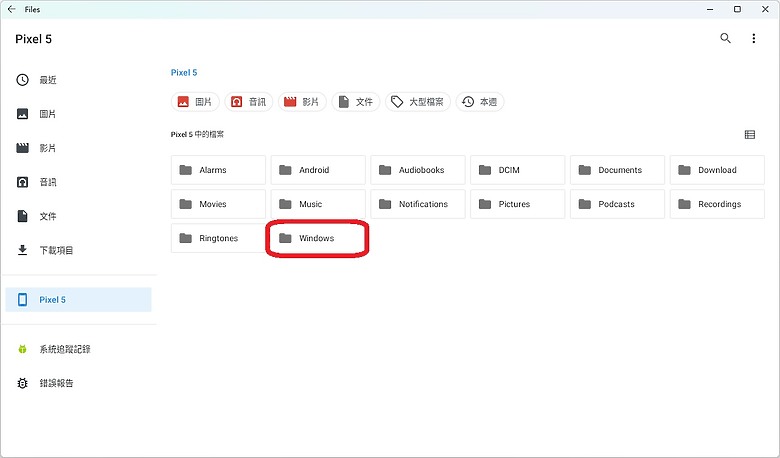This screenshot has height=458, width=780.
Task: Open the Movies folder
Action: click(x=218, y=204)
